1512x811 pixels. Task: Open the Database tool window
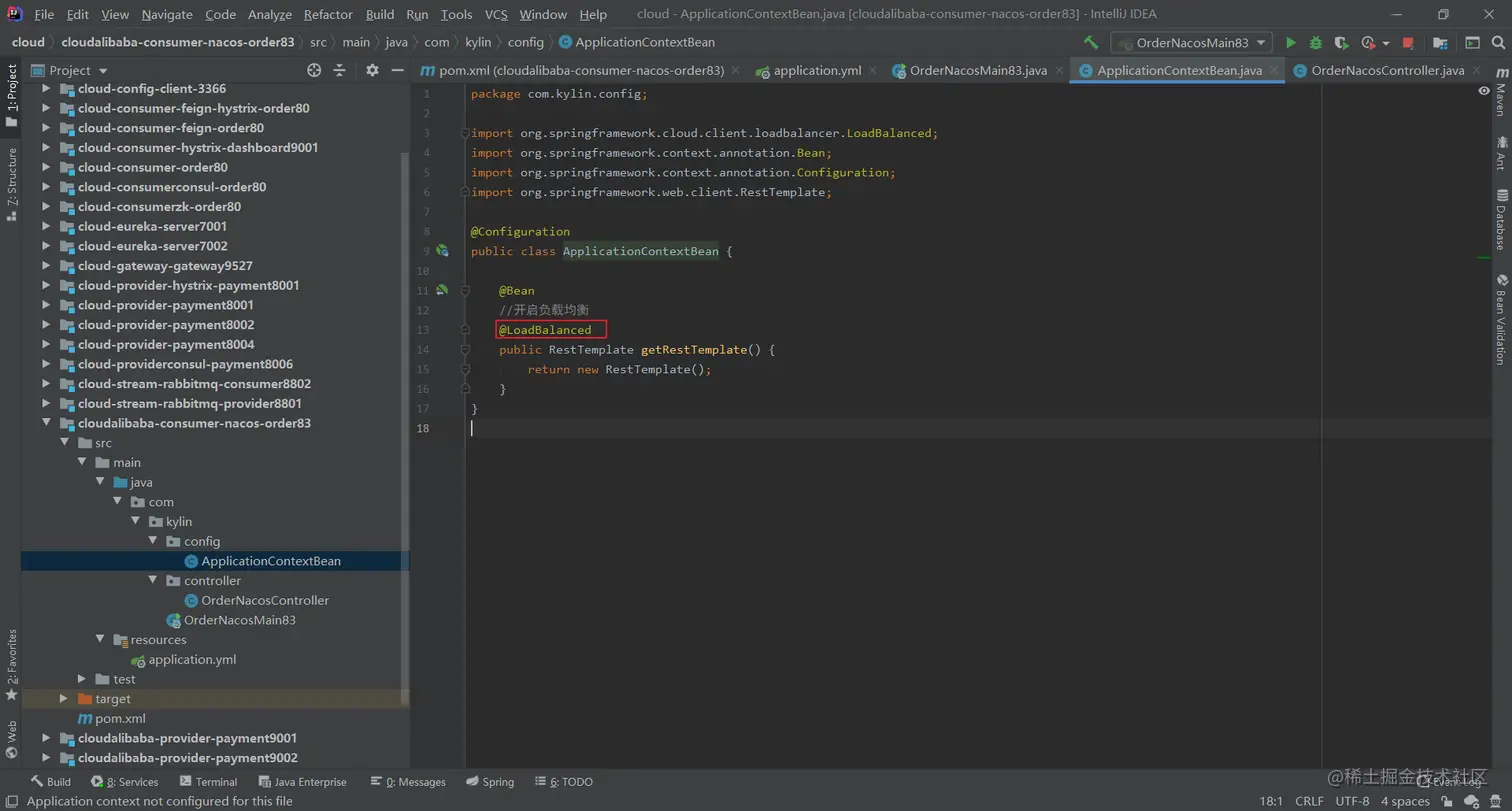(1501, 219)
